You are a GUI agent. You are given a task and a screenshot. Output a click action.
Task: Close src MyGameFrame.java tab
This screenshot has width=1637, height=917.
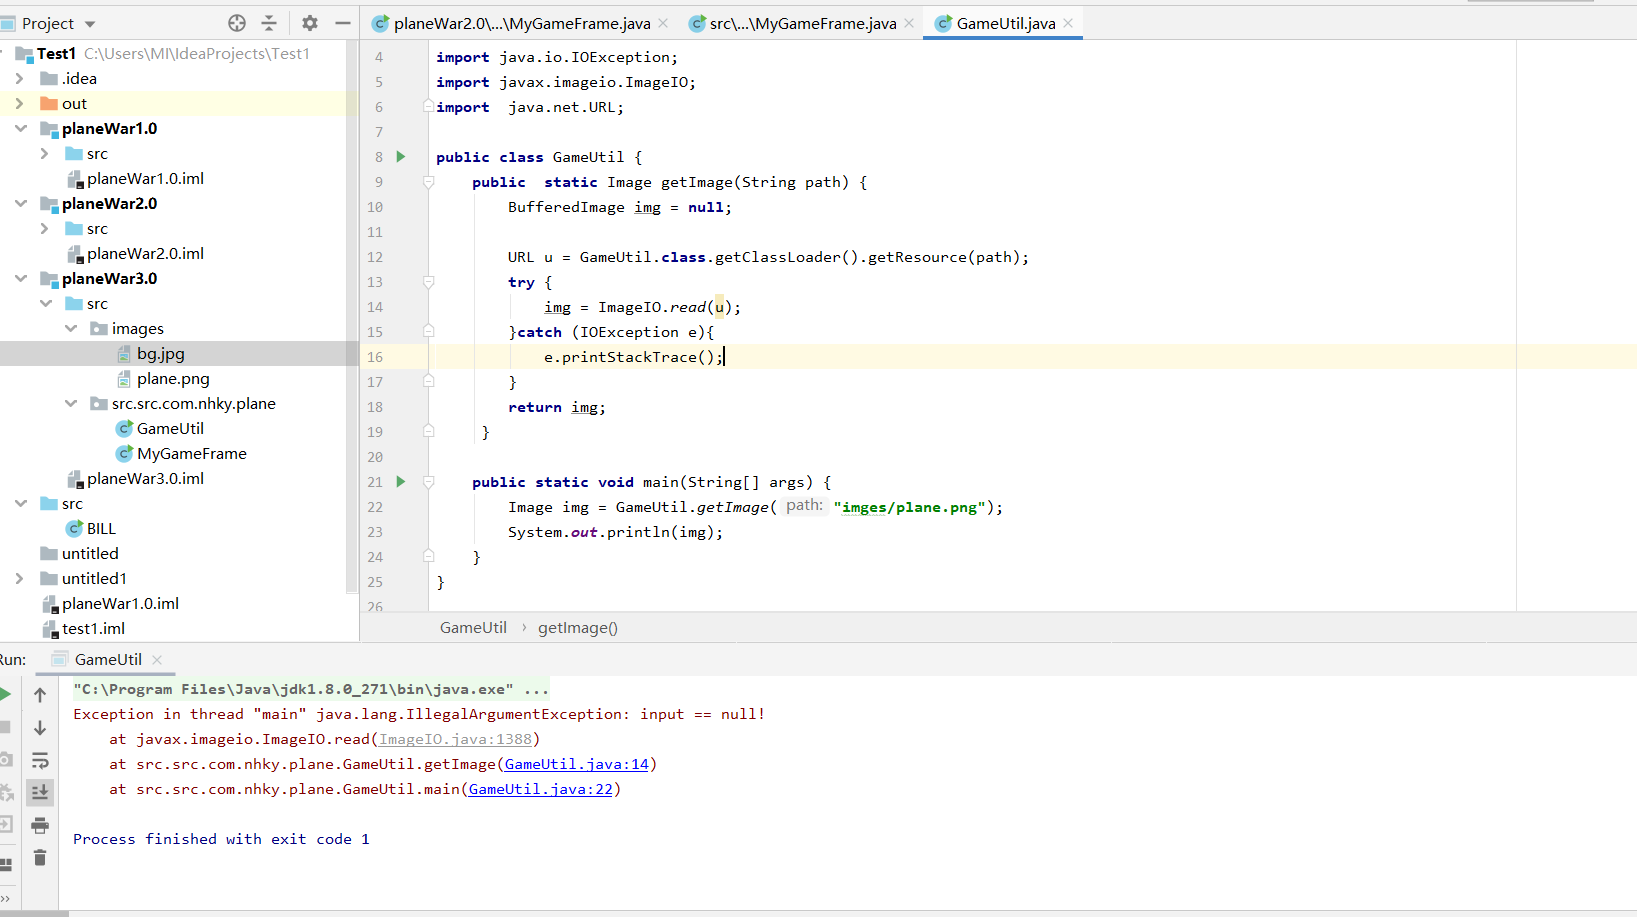click(909, 23)
